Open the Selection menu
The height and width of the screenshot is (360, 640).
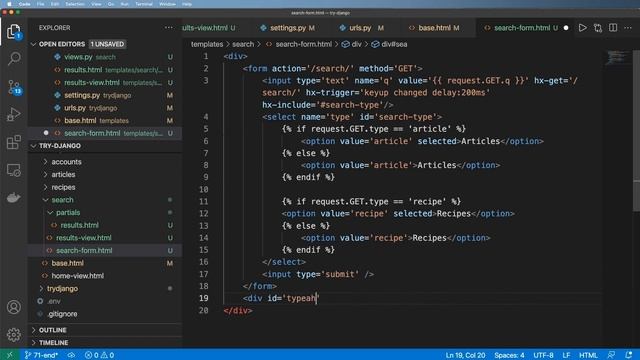click(75, 4)
